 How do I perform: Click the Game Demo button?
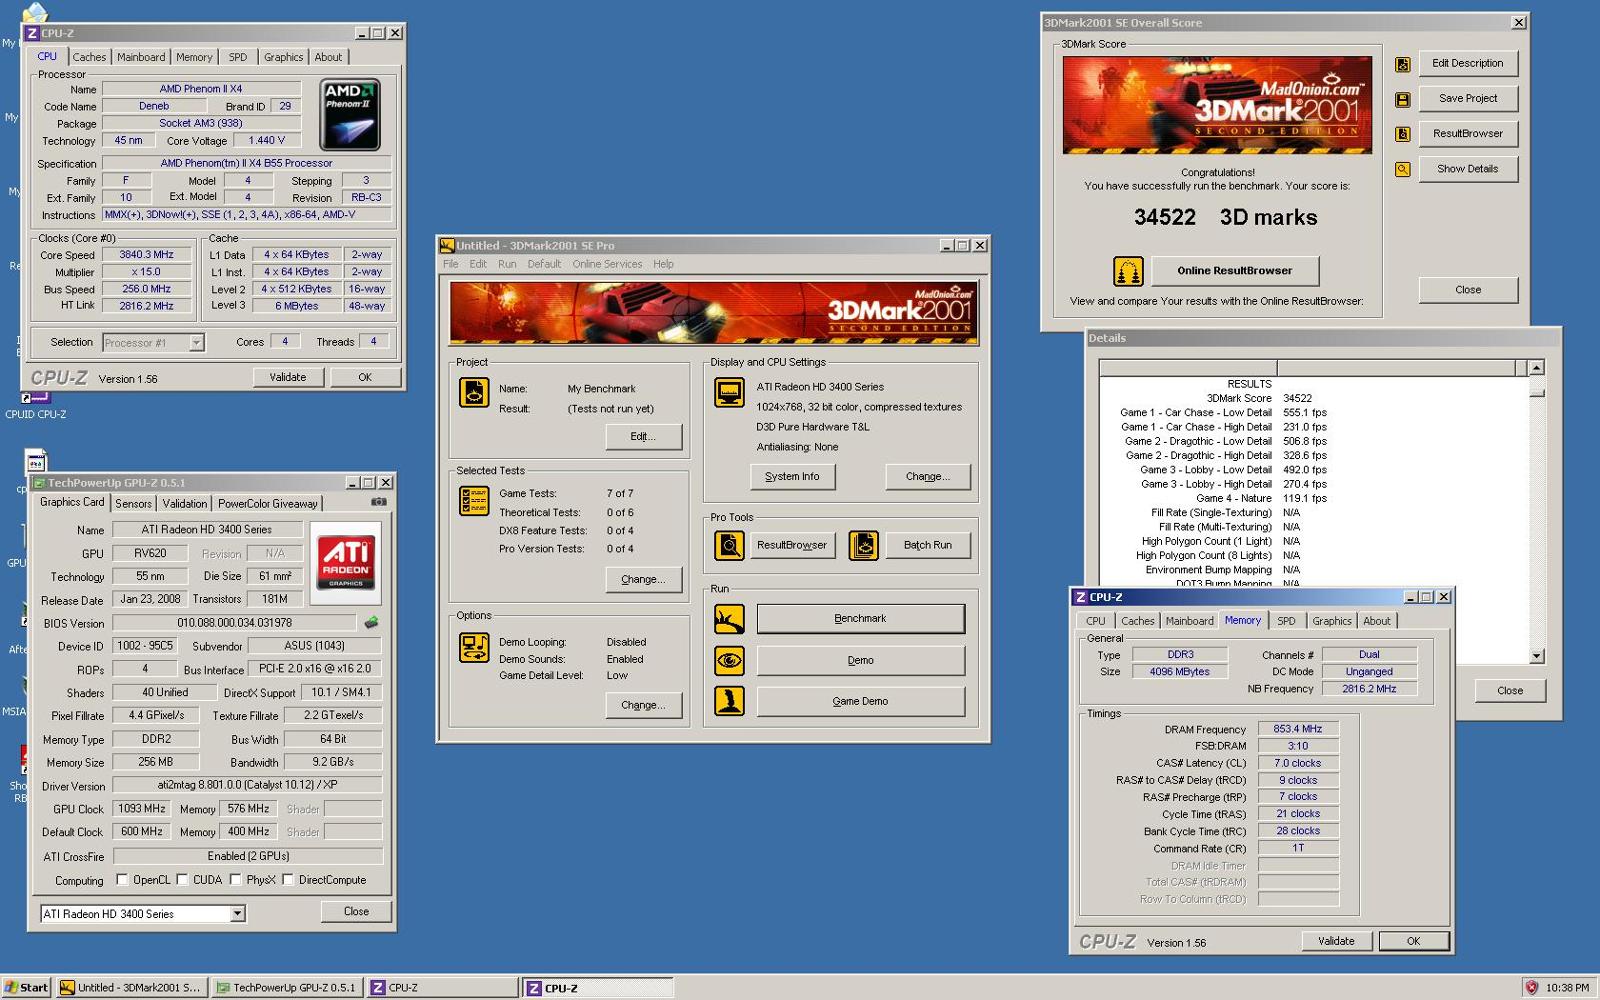click(861, 701)
